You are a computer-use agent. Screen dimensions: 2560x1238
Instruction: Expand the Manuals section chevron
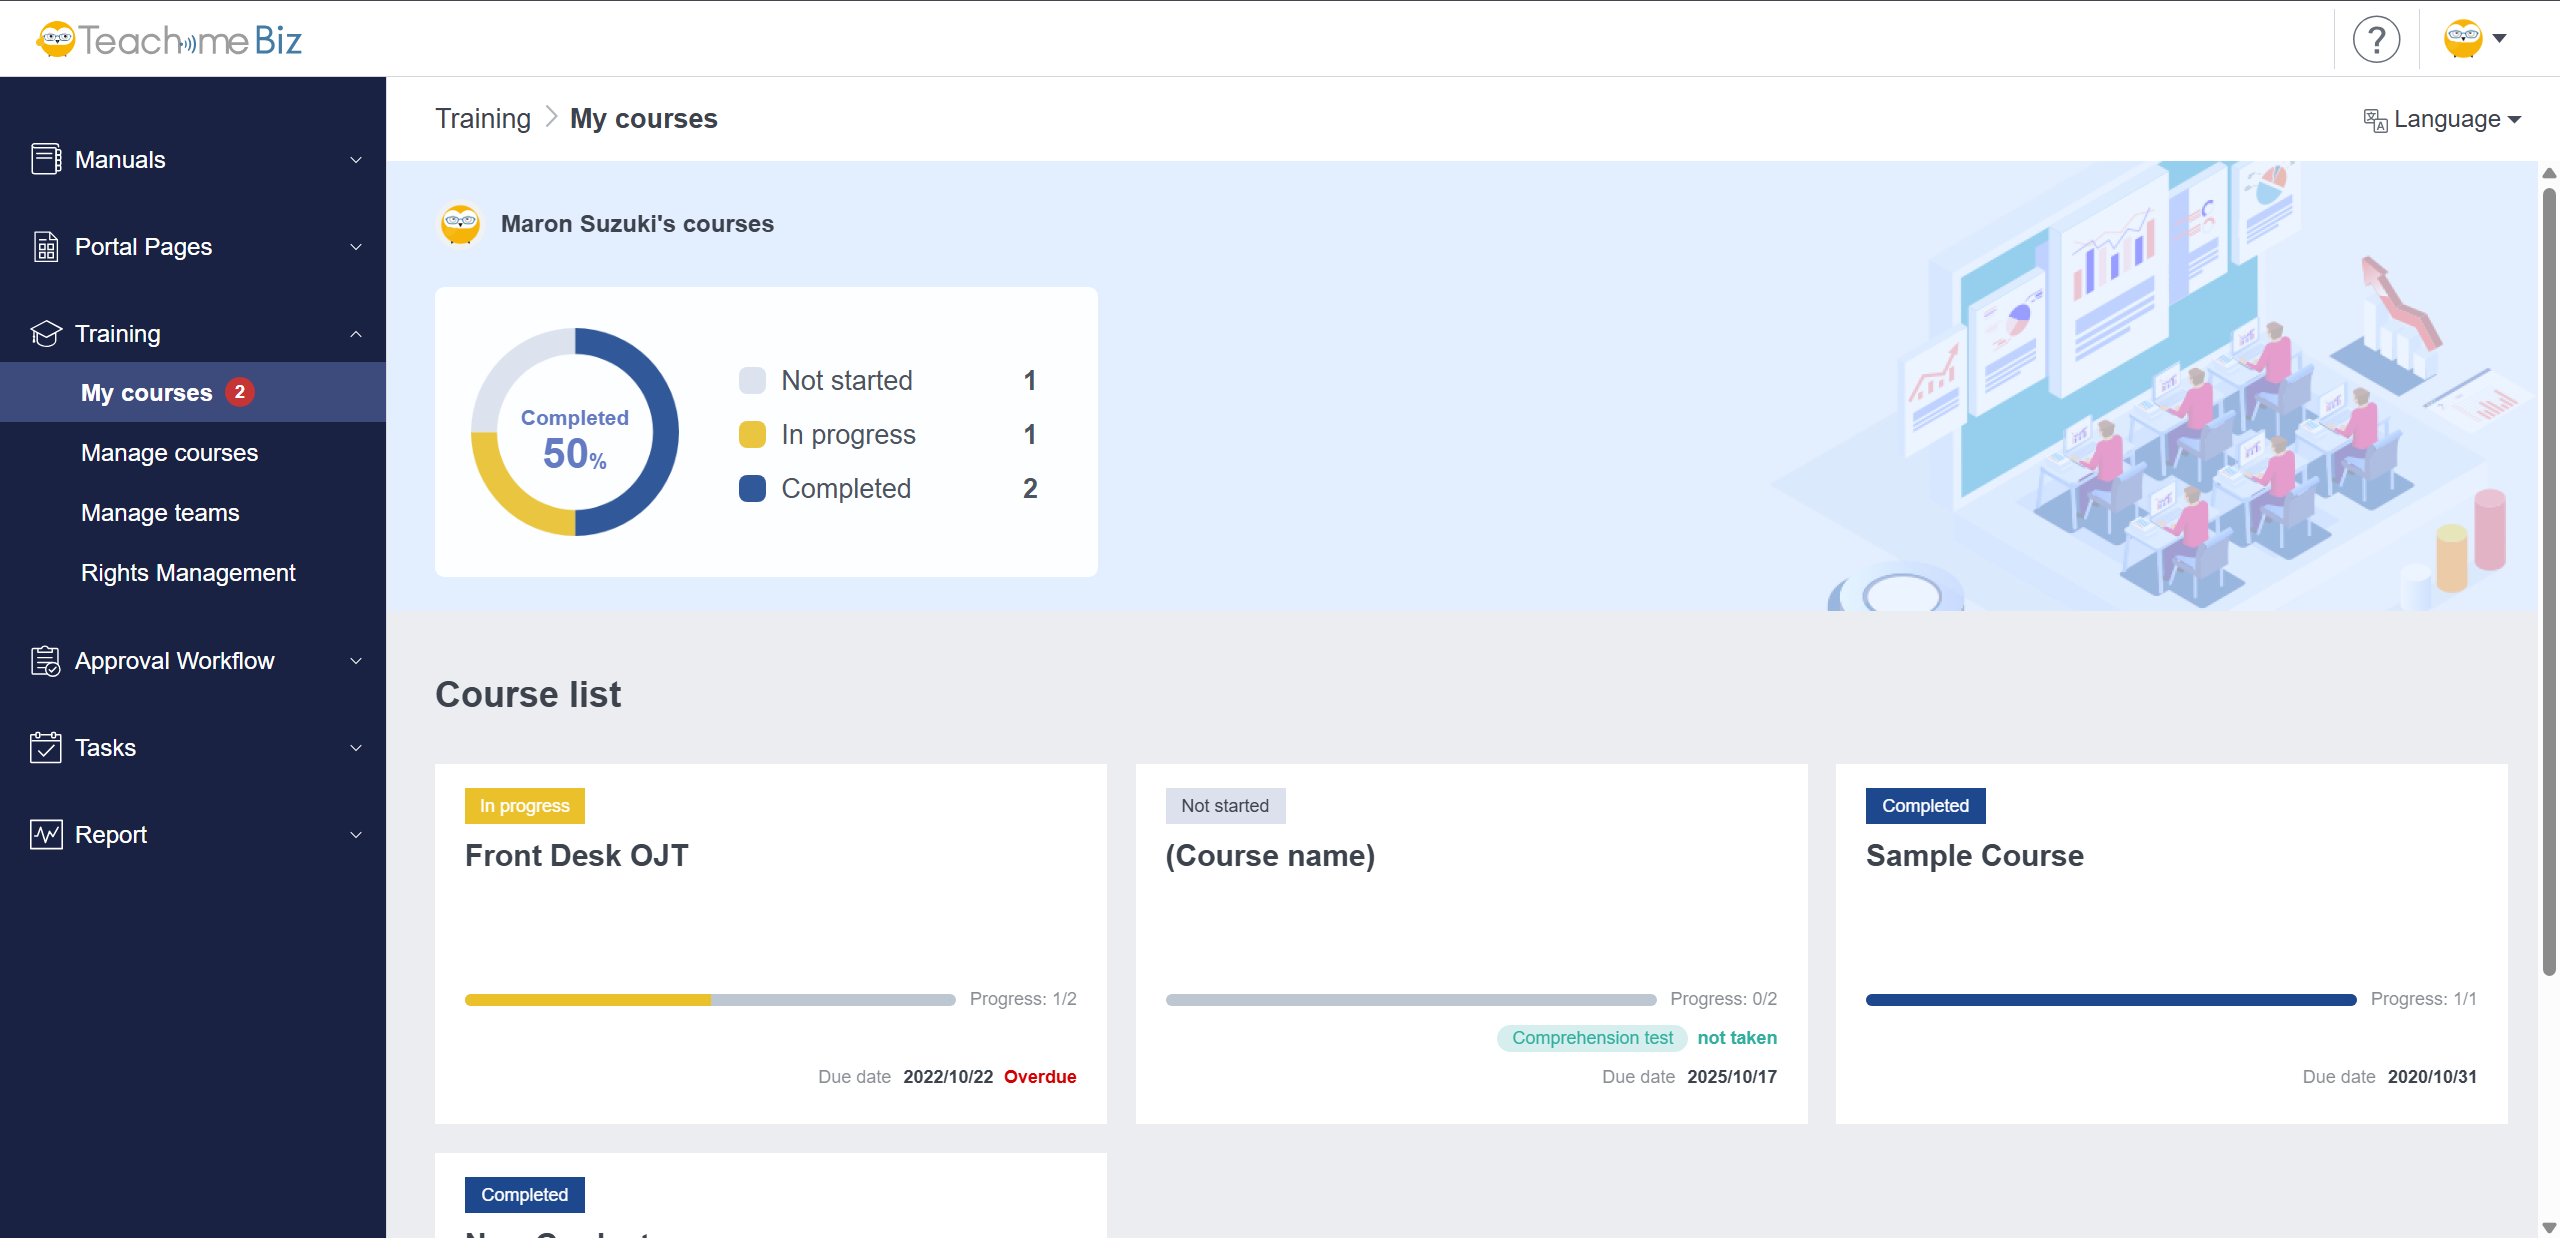pyautogui.click(x=356, y=160)
